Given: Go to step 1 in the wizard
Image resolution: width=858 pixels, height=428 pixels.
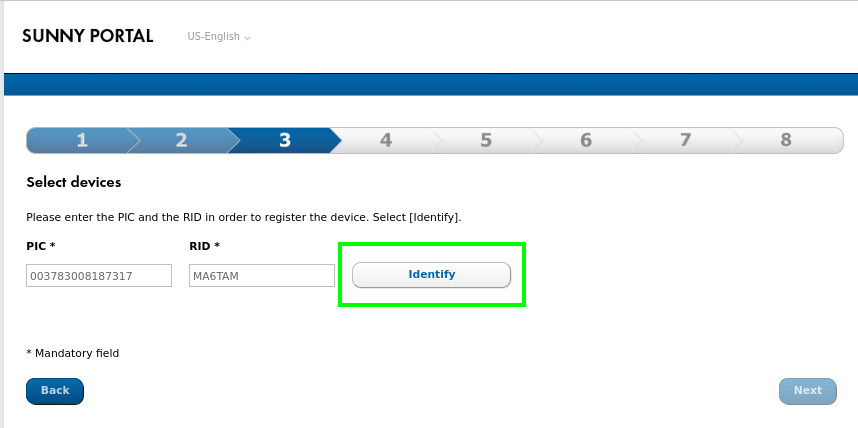Looking at the screenshot, I should point(81,141).
